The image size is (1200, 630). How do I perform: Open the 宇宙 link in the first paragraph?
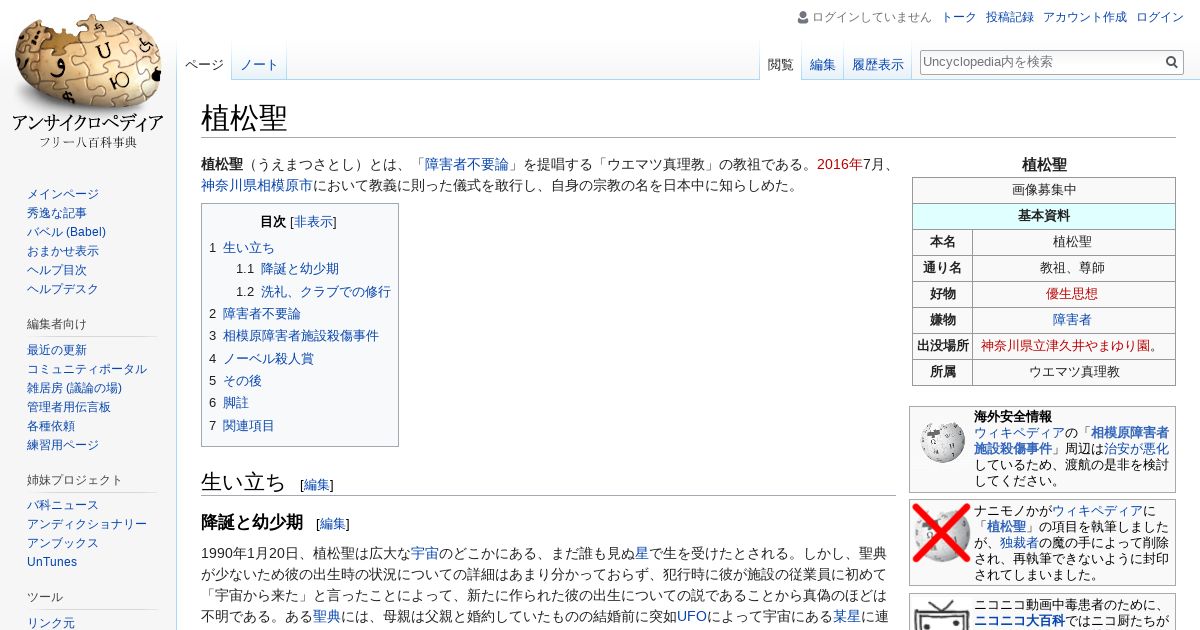(425, 553)
